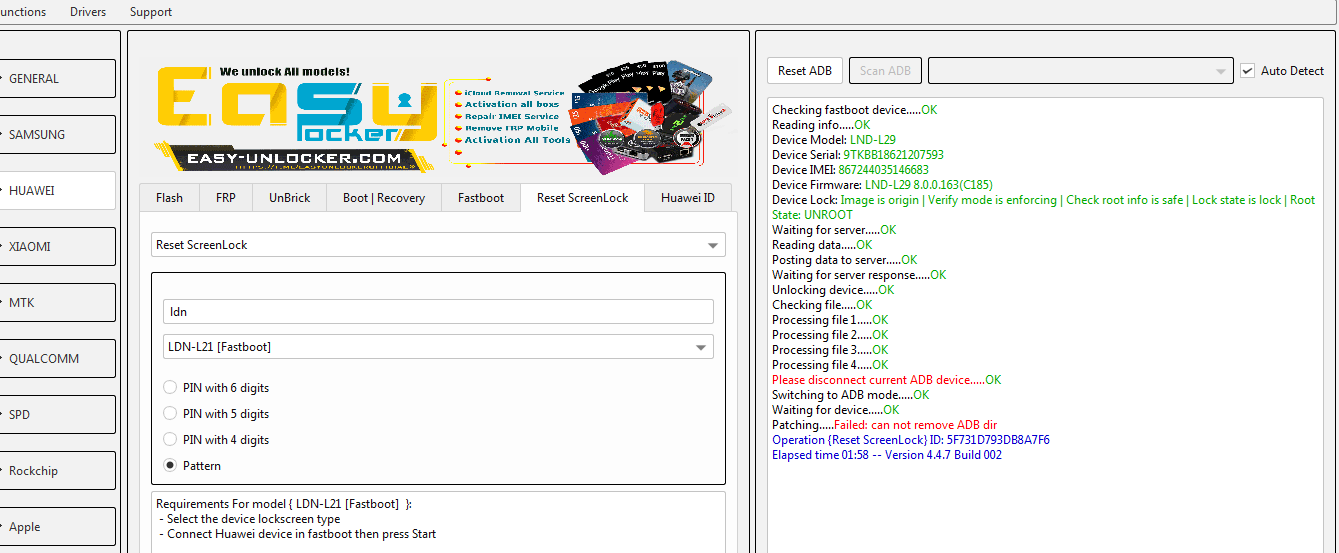Select the Pattern lock type
The width and height of the screenshot is (1339, 553).
(170, 466)
